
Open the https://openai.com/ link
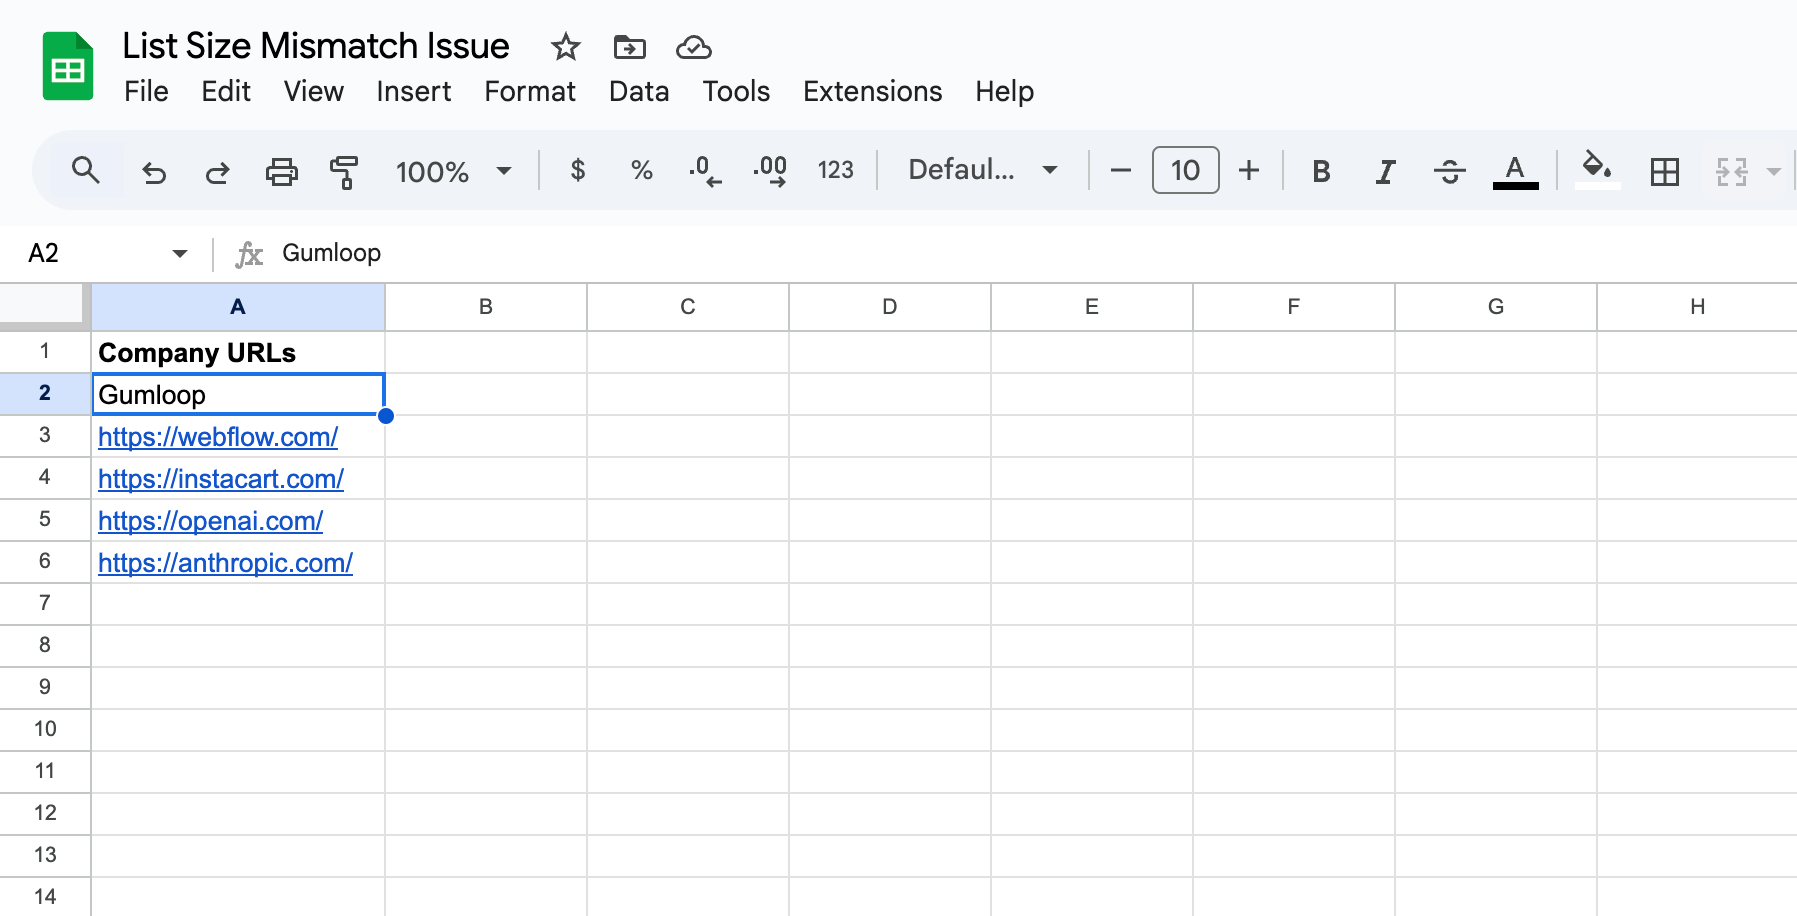click(x=210, y=521)
